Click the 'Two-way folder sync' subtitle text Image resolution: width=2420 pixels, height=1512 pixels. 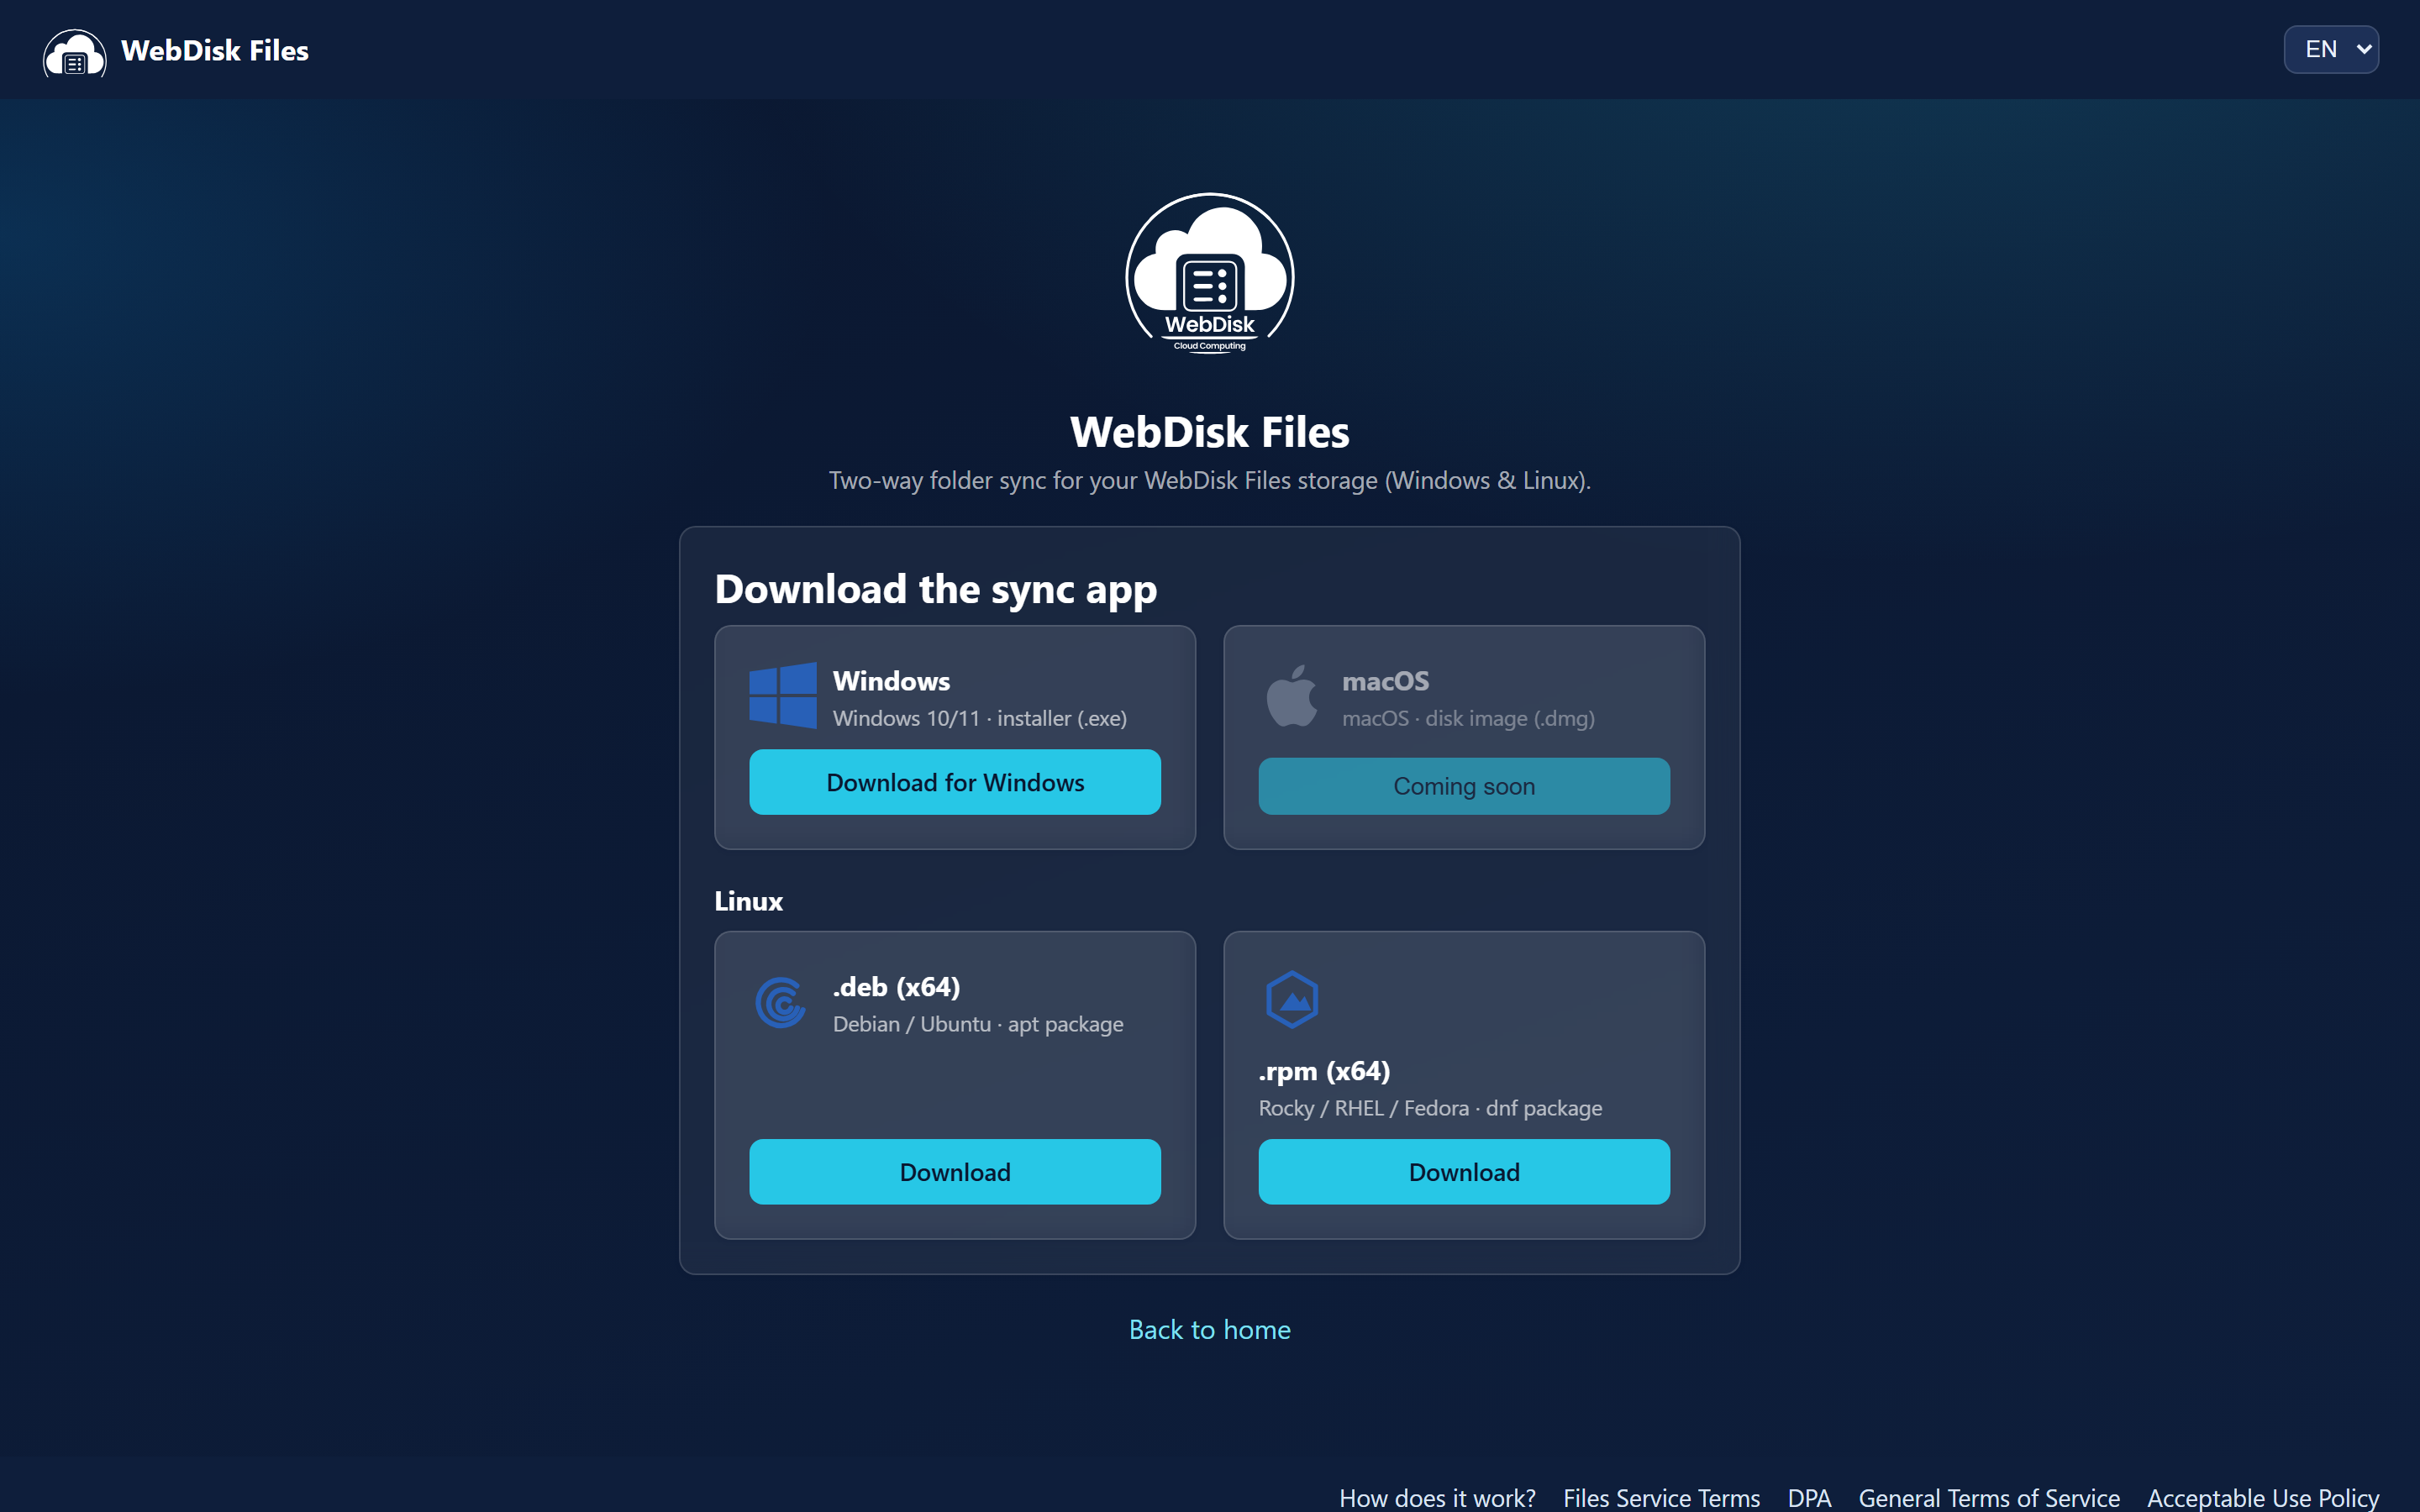1210,480
